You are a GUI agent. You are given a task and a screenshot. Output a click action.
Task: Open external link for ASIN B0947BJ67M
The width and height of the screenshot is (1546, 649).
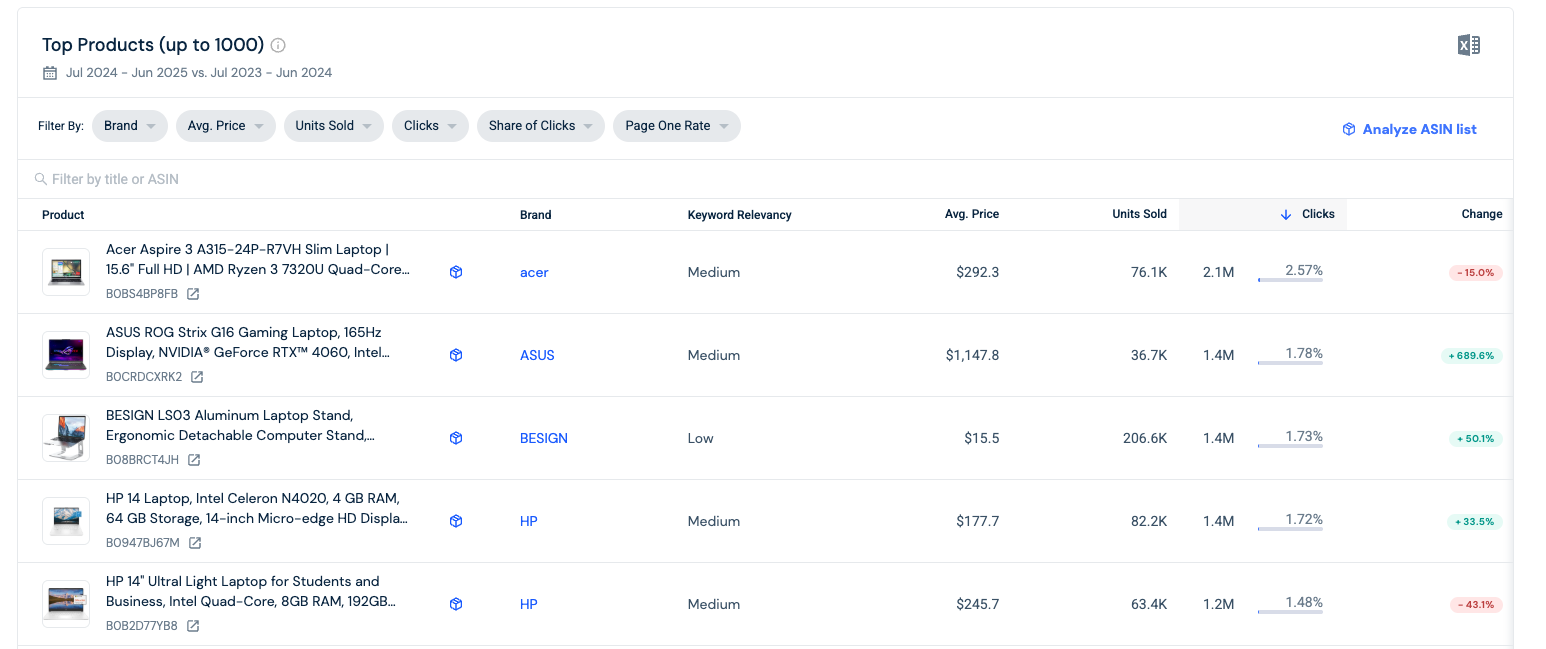point(195,543)
